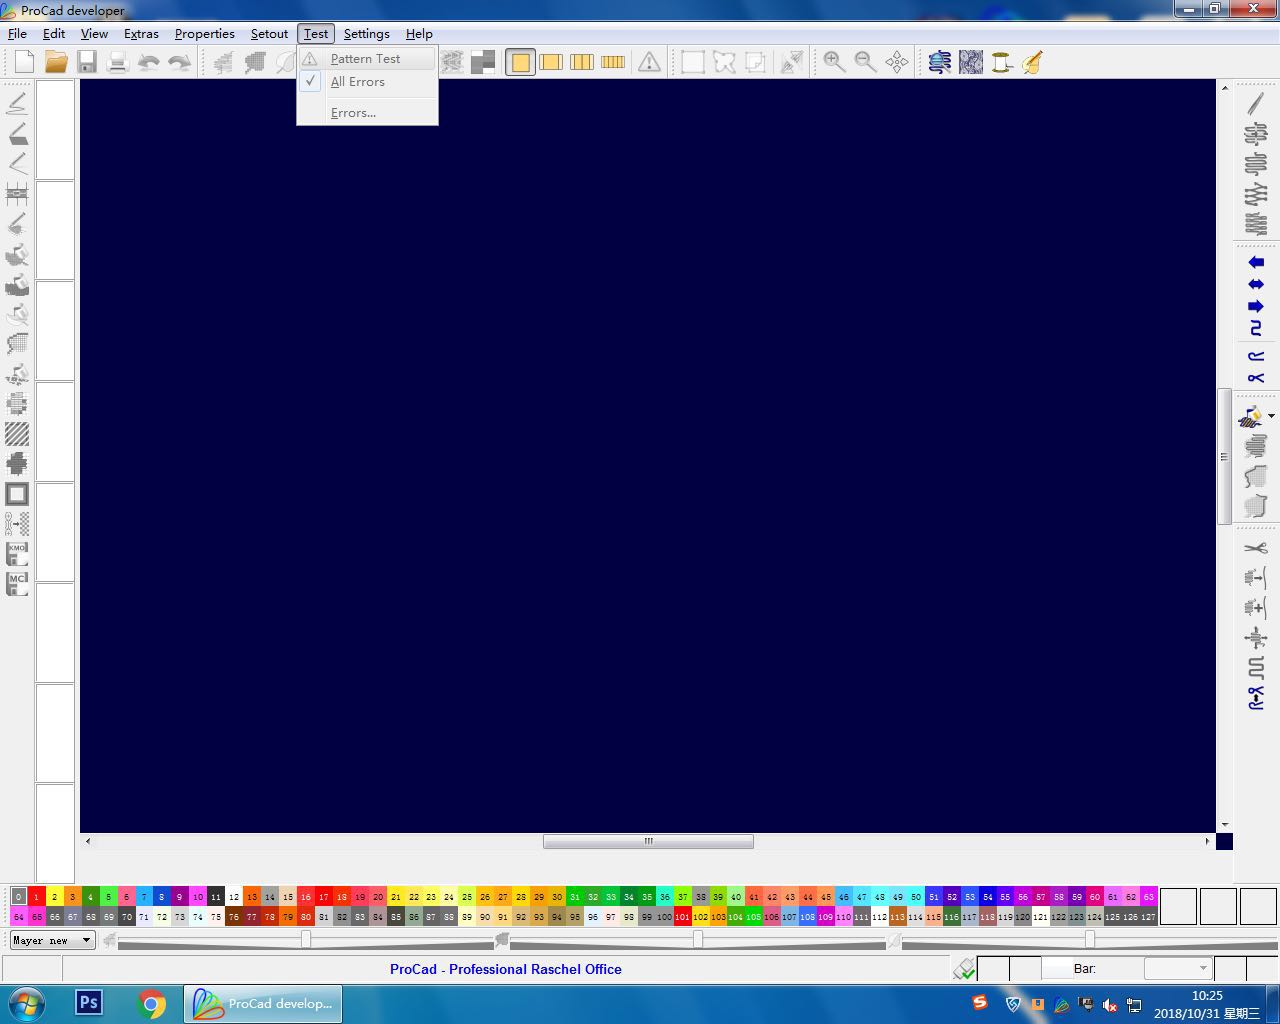Create a new file from toolbar
Viewport: 1280px width, 1024px height.
pyautogui.click(x=24, y=62)
